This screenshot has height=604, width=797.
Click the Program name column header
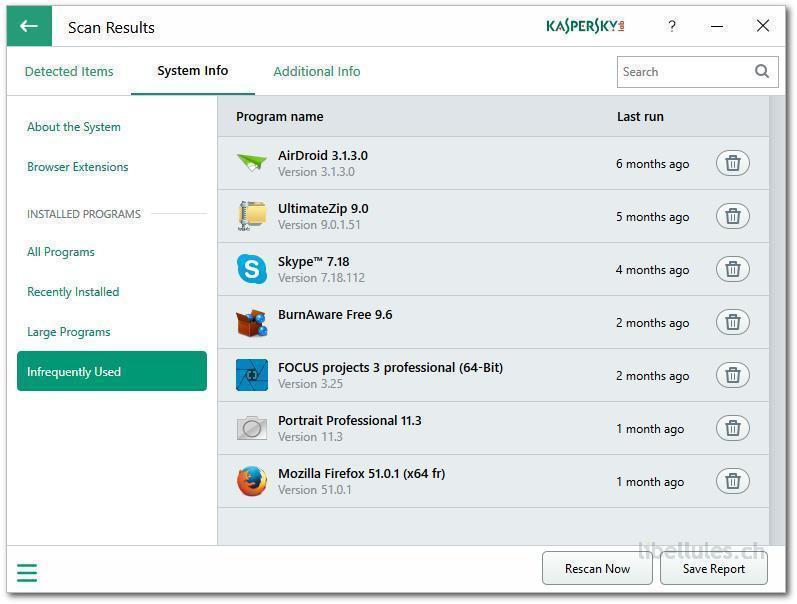pyautogui.click(x=280, y=116)
